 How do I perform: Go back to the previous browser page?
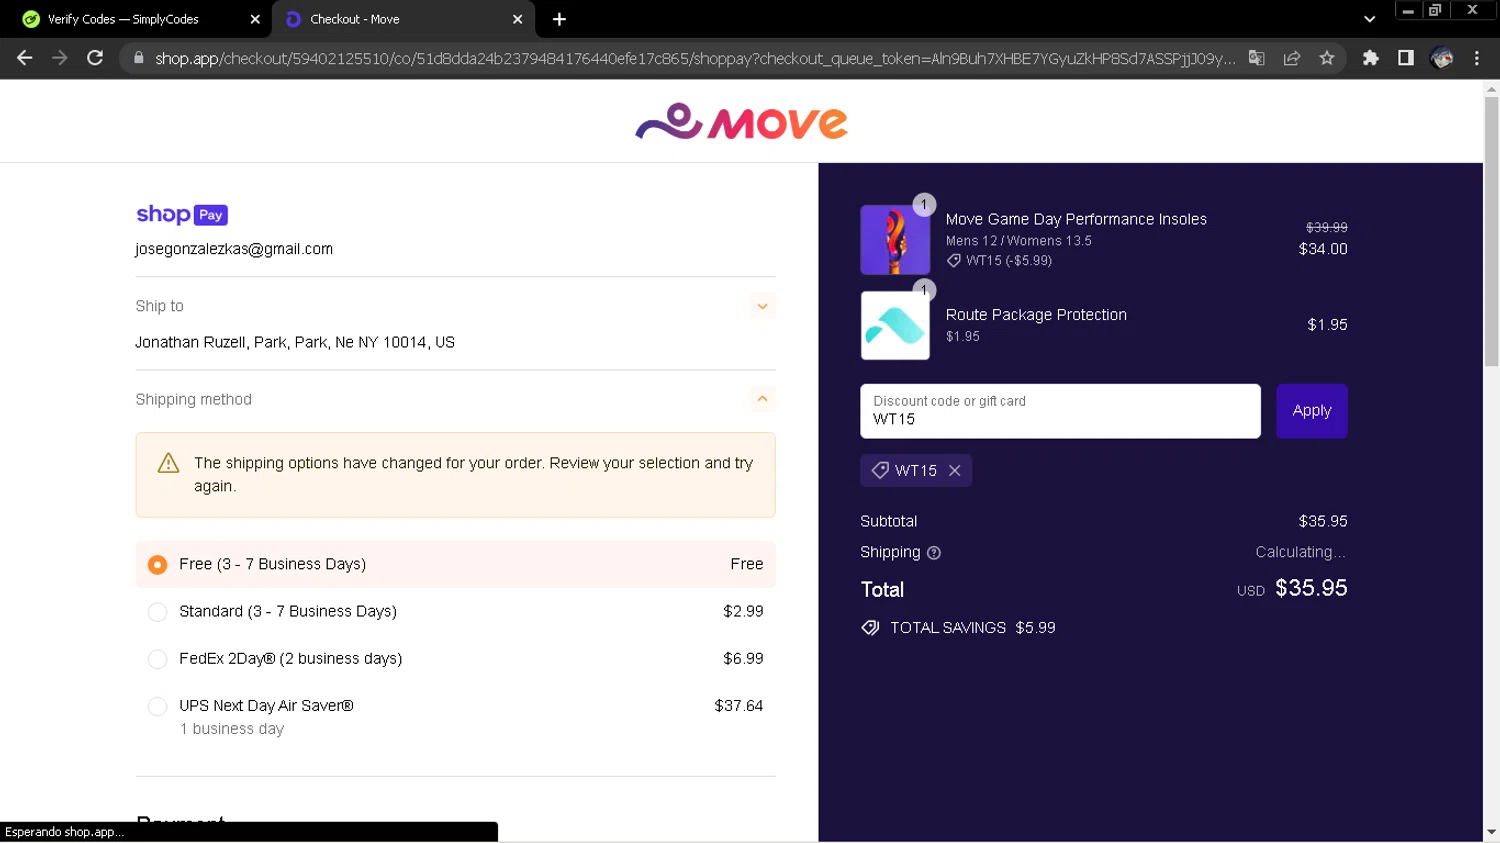25,58
